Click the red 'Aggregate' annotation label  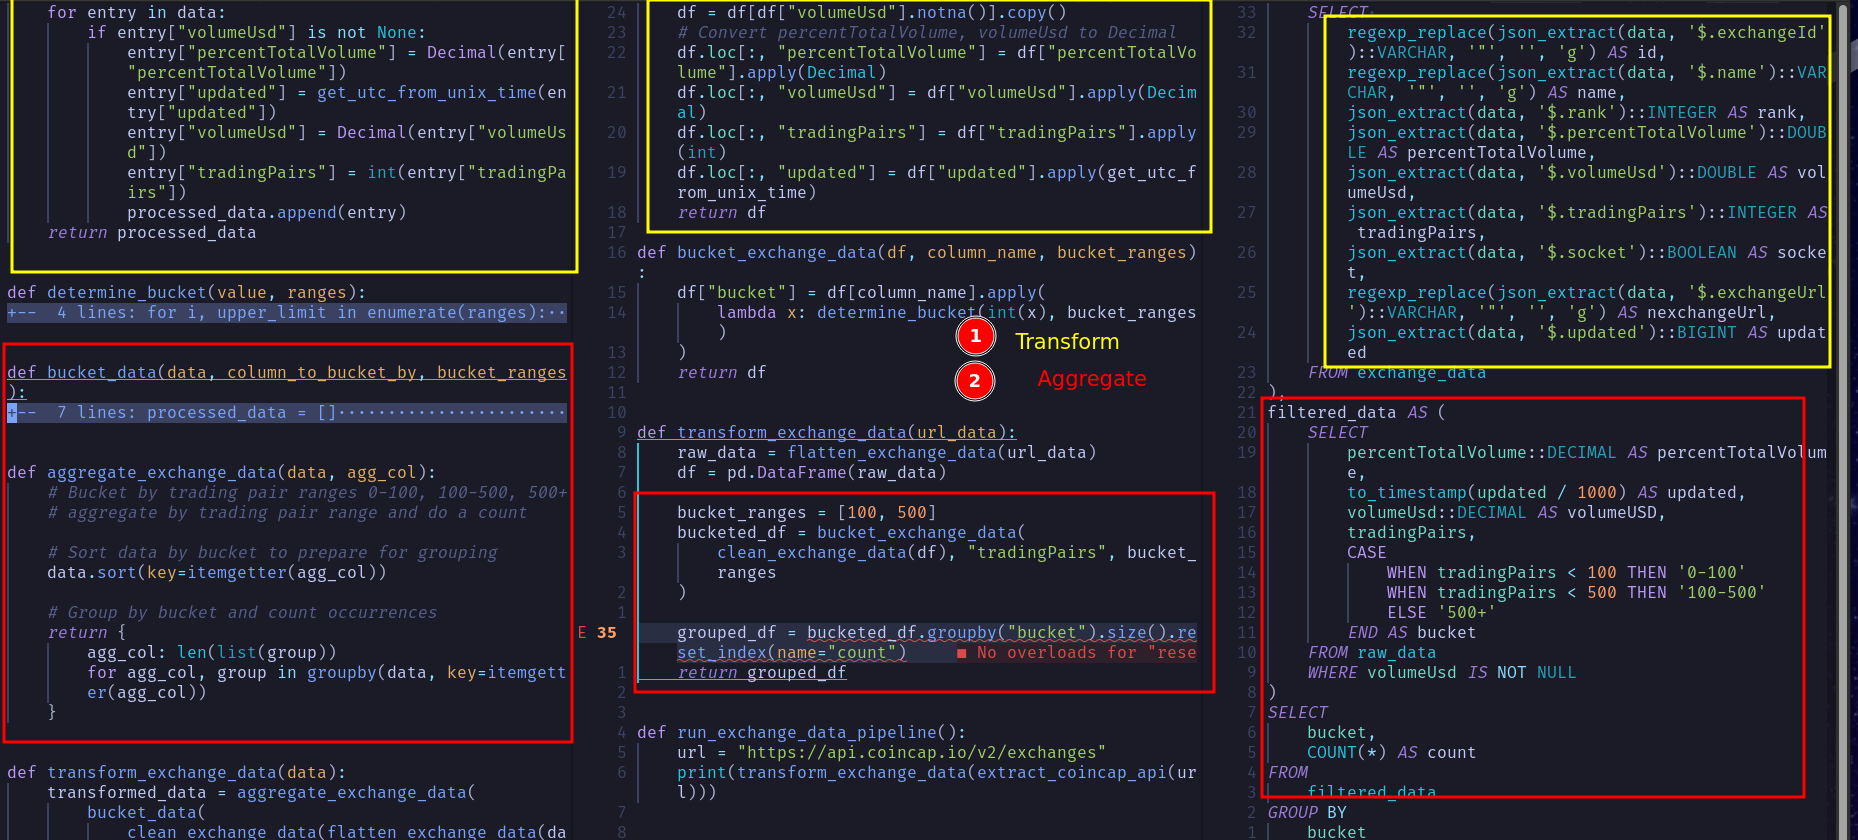click(1091, 379)
